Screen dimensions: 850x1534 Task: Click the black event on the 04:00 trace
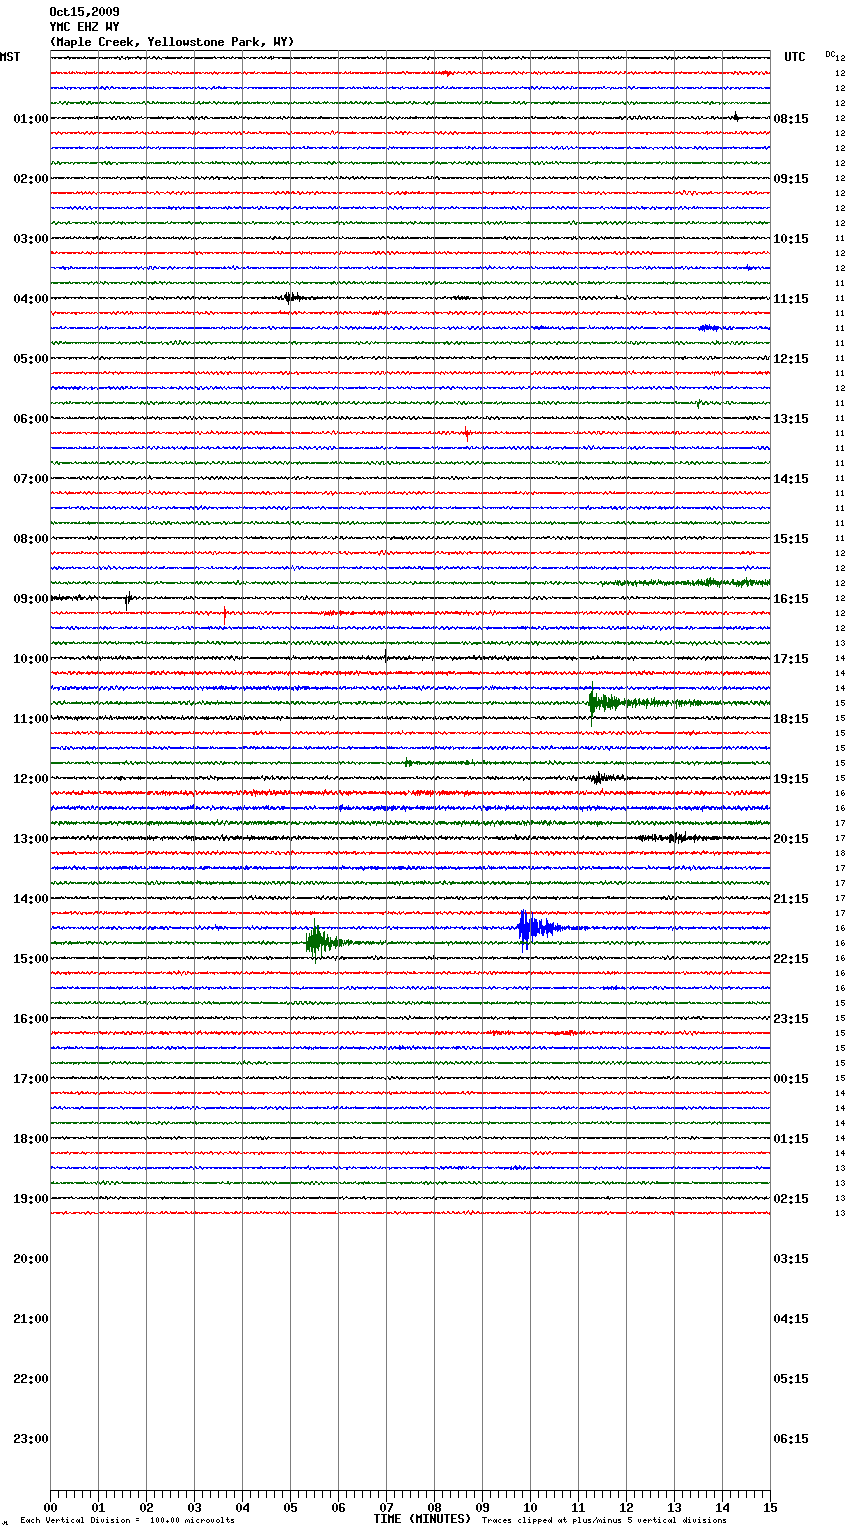pyautogui.click(x=291, y=297)
